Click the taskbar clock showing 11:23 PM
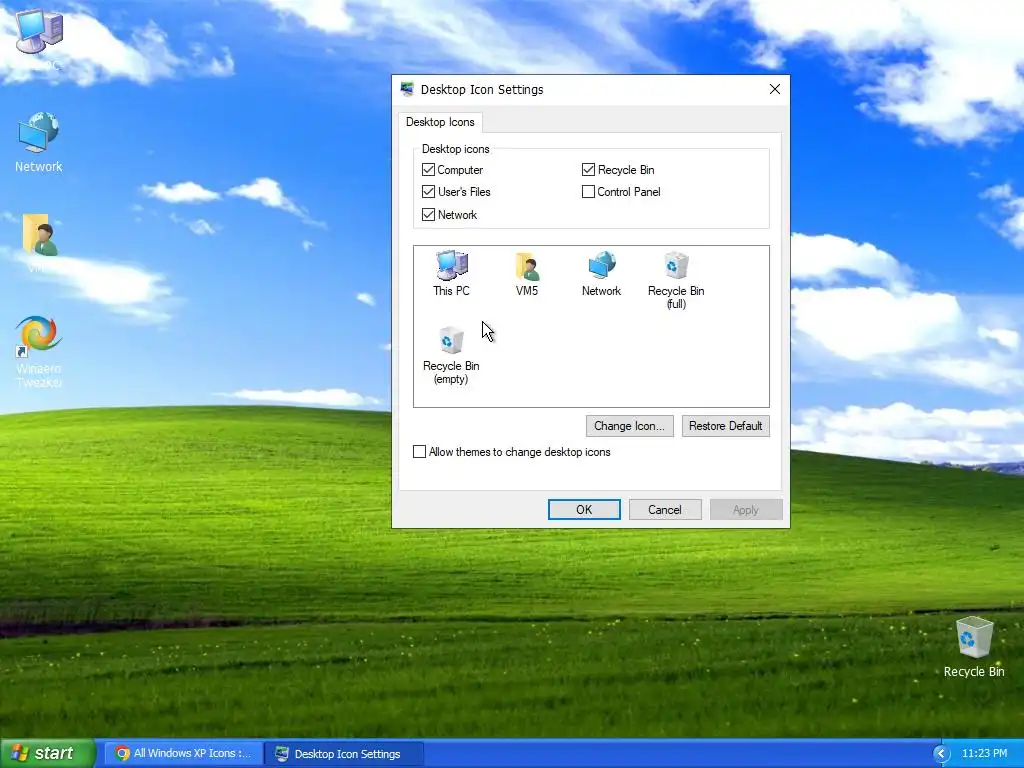The height and width of the screenshot is (768, 1024). (x=984, y=754)
